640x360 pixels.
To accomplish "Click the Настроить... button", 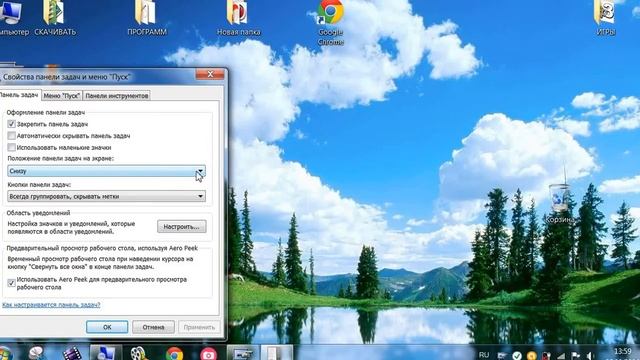I will coord(182,227).
